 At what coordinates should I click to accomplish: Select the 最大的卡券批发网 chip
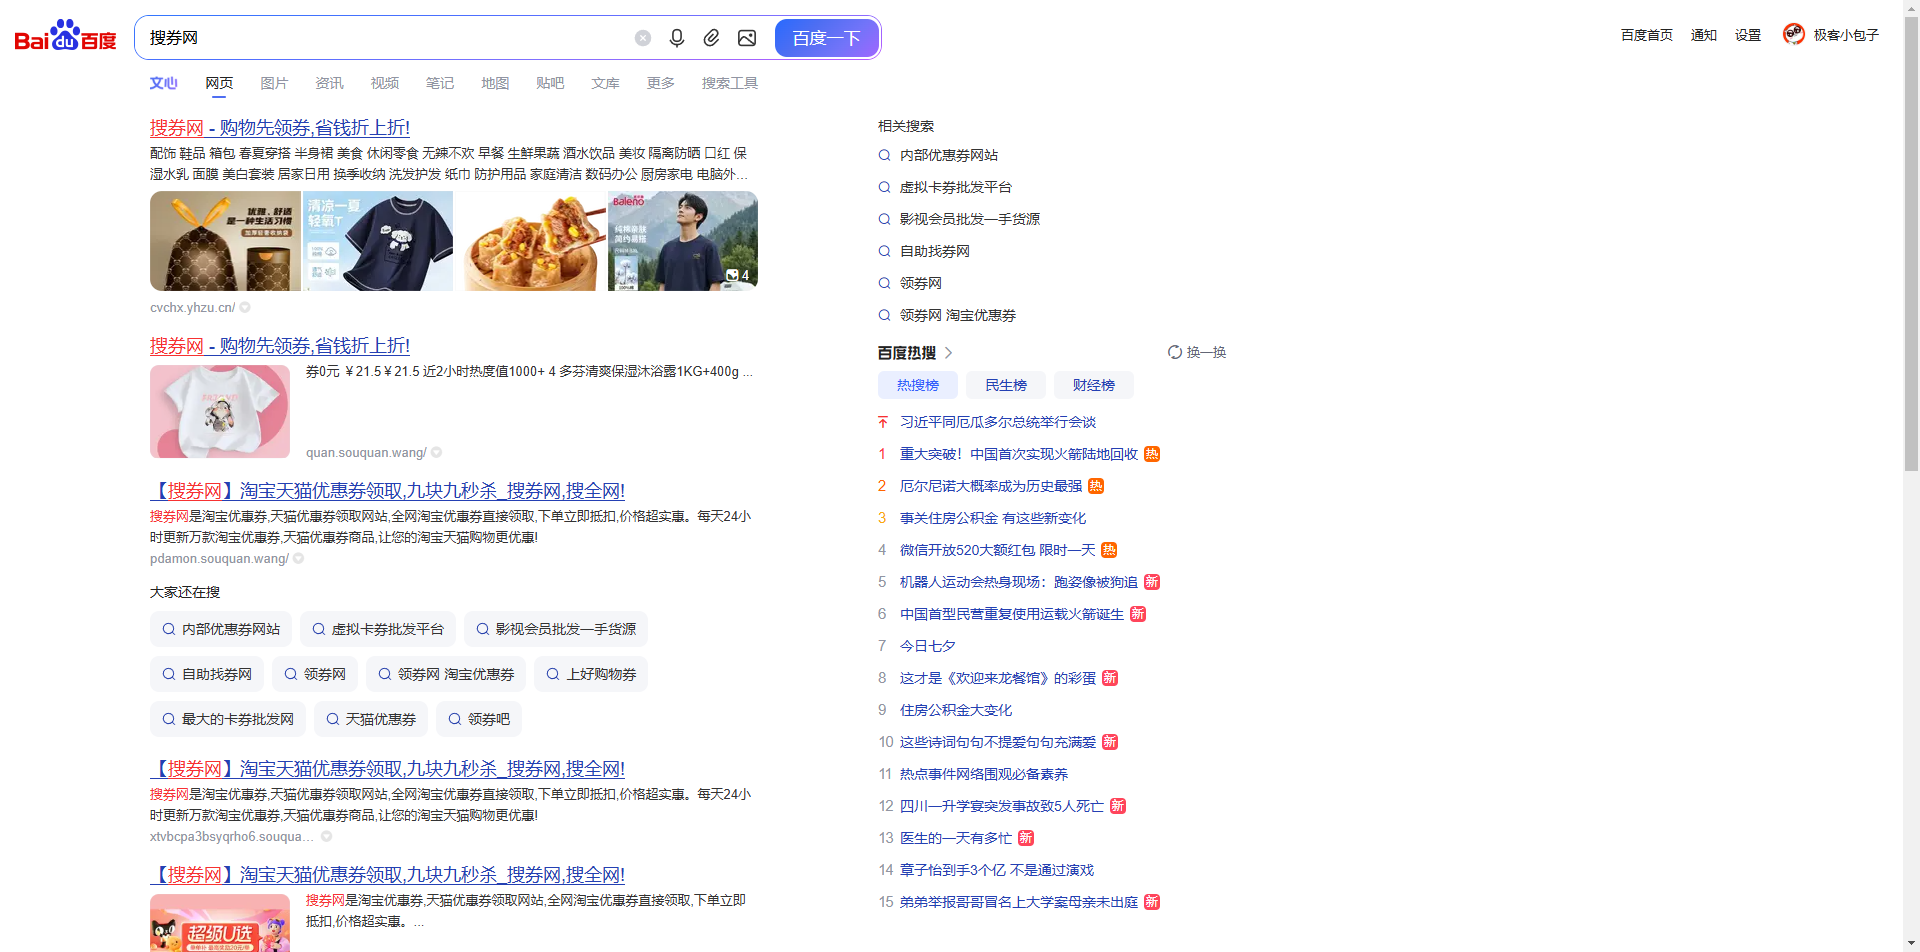[x=228, y=719]
